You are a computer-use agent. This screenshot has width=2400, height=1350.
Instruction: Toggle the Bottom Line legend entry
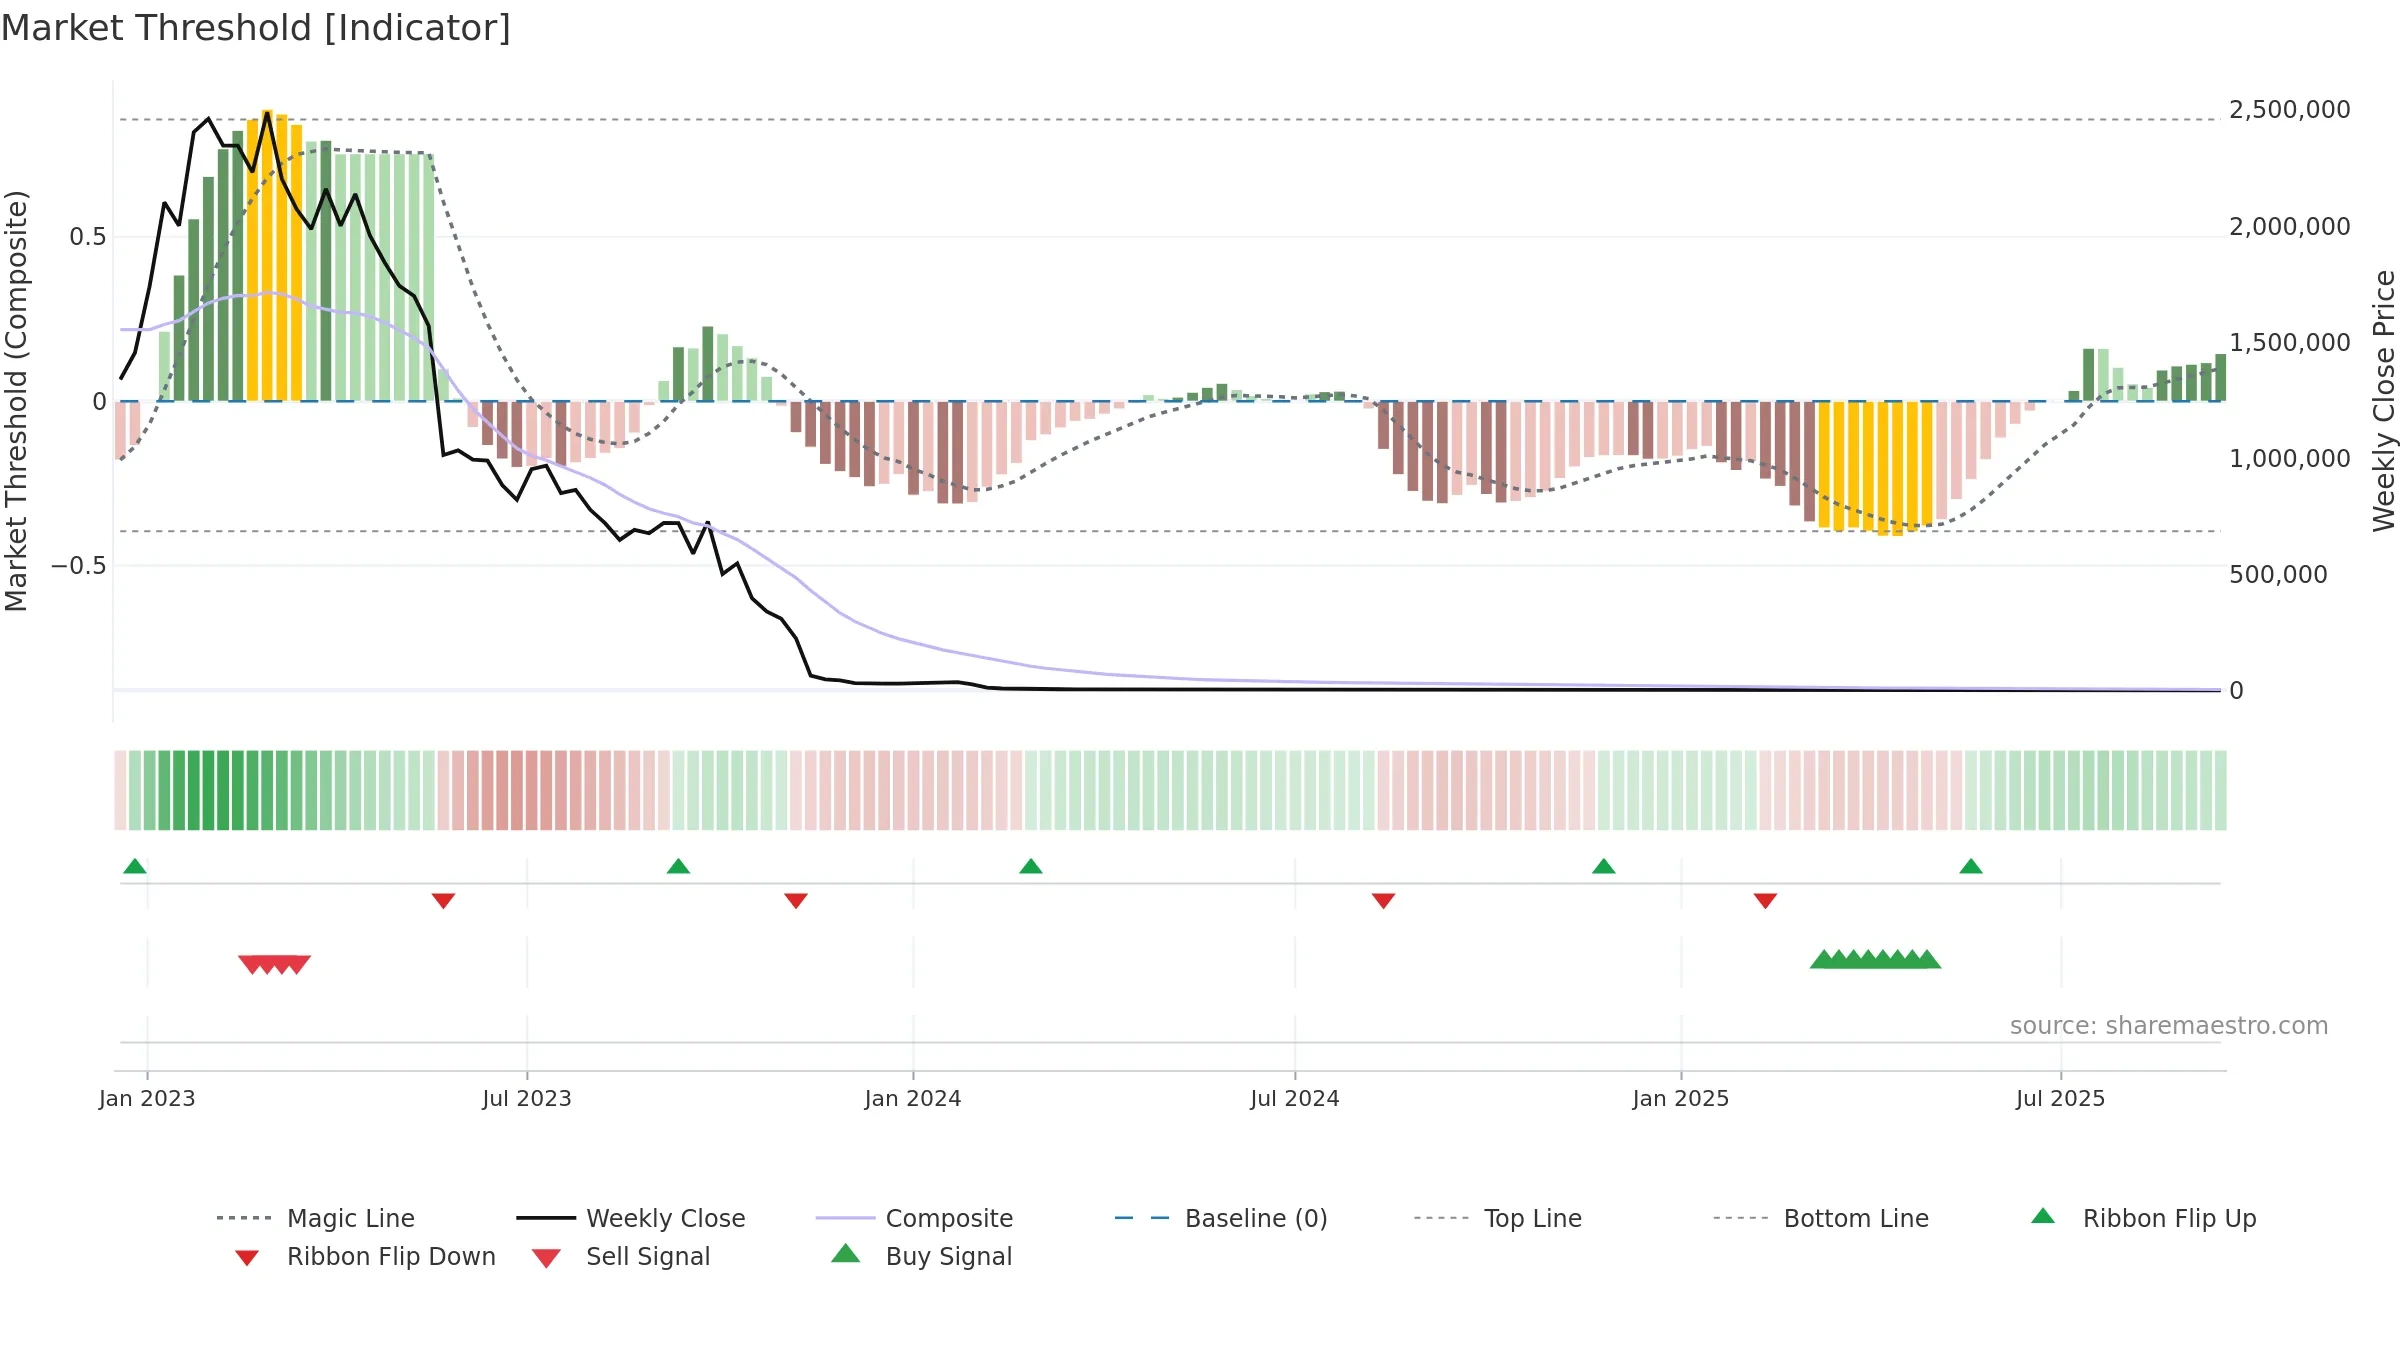pos(1821,1218)
